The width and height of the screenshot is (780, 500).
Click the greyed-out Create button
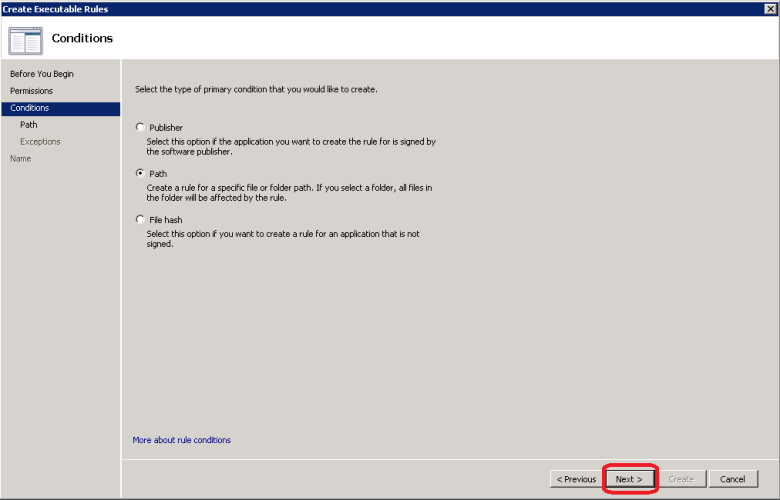point(681,479)
